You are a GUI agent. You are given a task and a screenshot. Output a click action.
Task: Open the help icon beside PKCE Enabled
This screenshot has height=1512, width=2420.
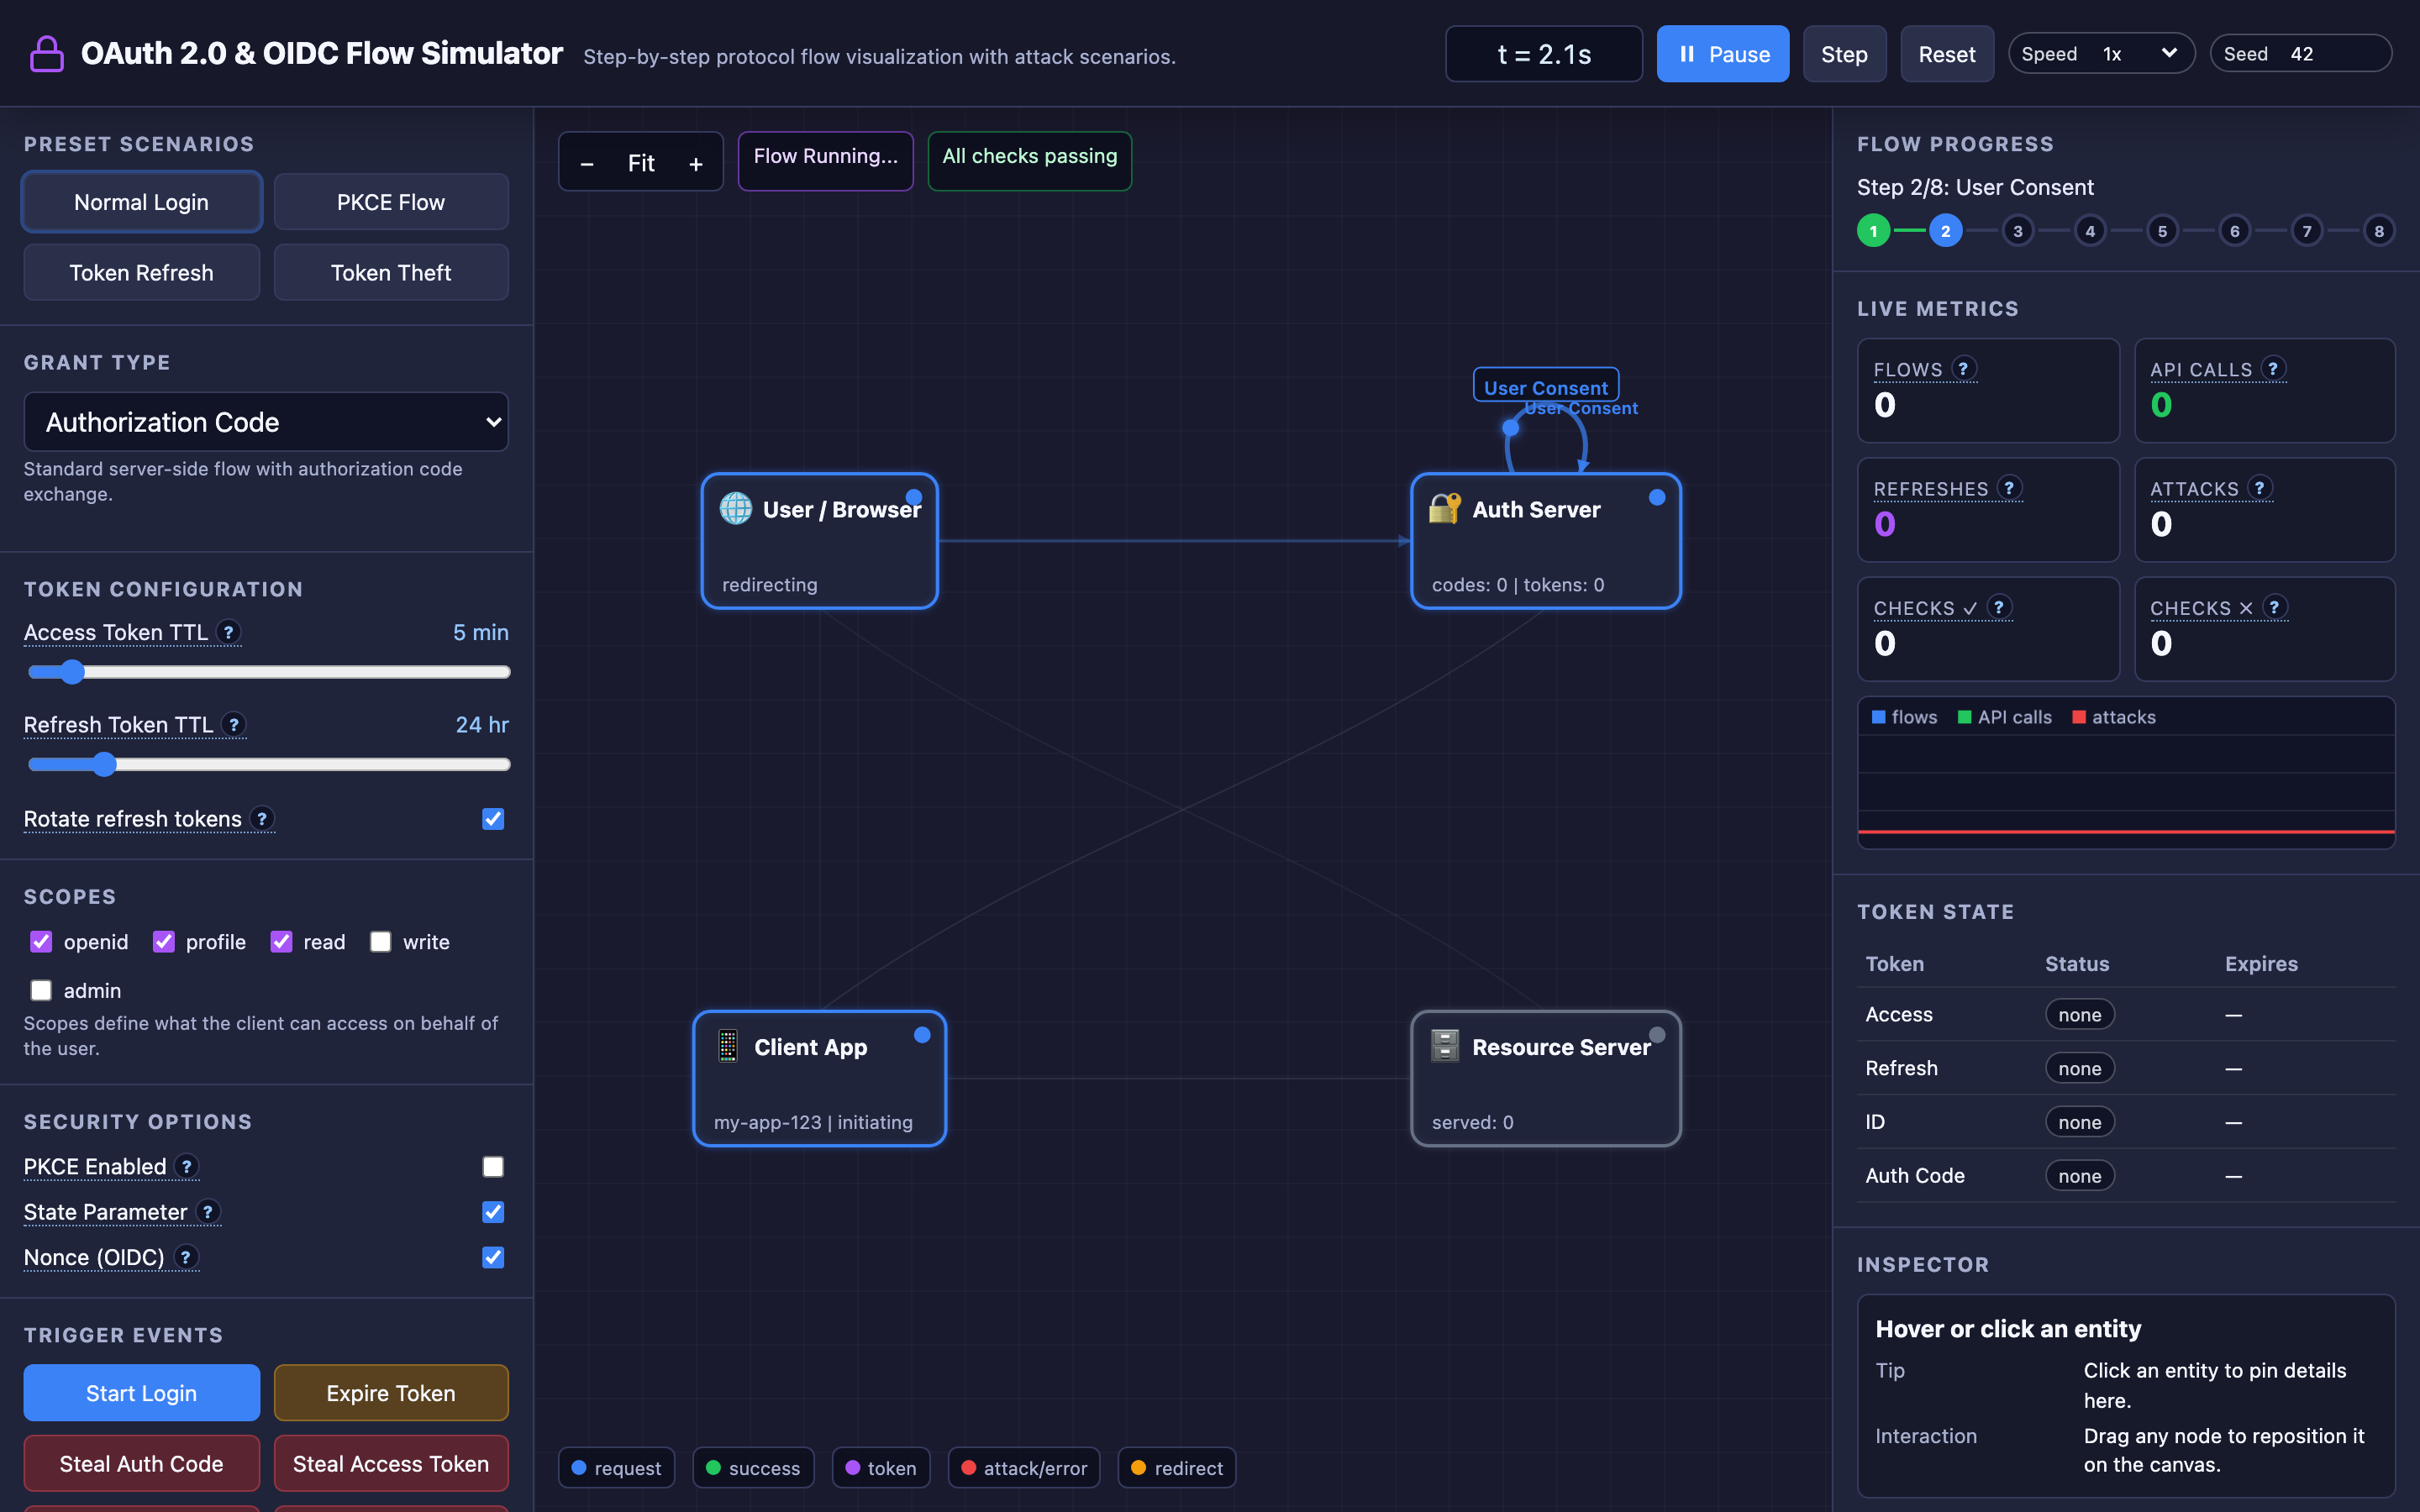(186, 1166)
